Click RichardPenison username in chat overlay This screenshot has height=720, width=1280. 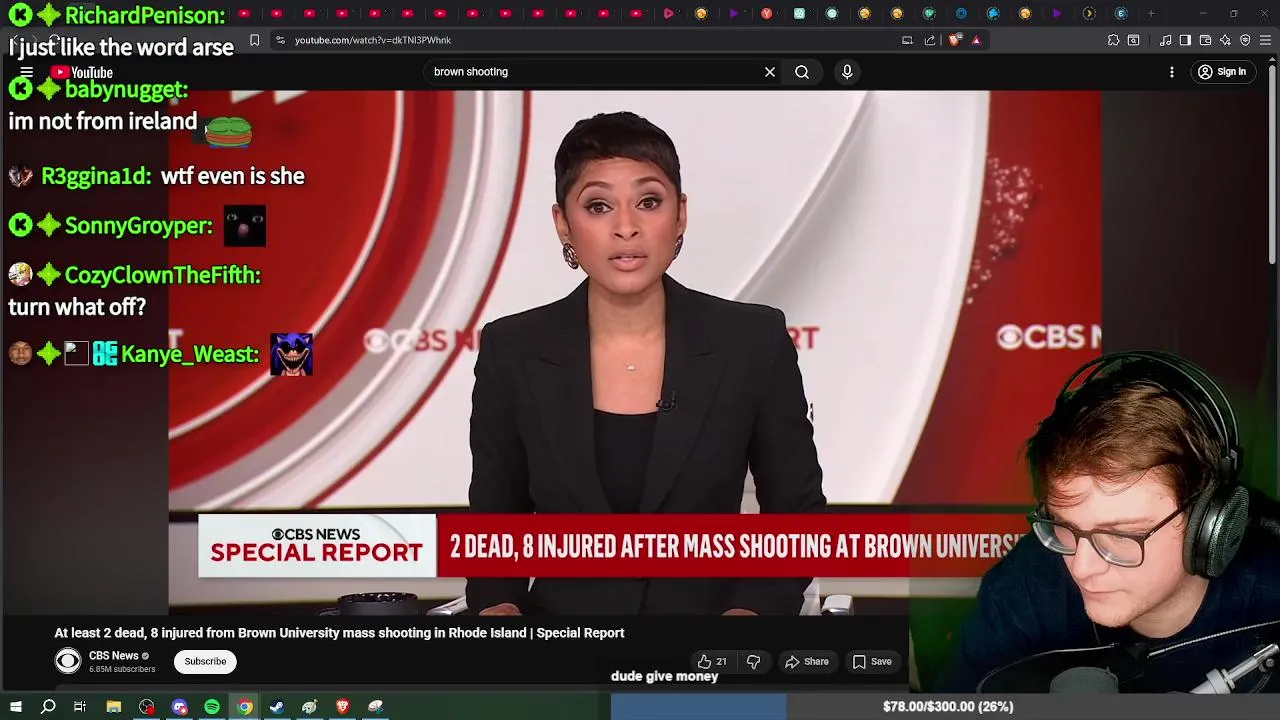tap(145, 15)
